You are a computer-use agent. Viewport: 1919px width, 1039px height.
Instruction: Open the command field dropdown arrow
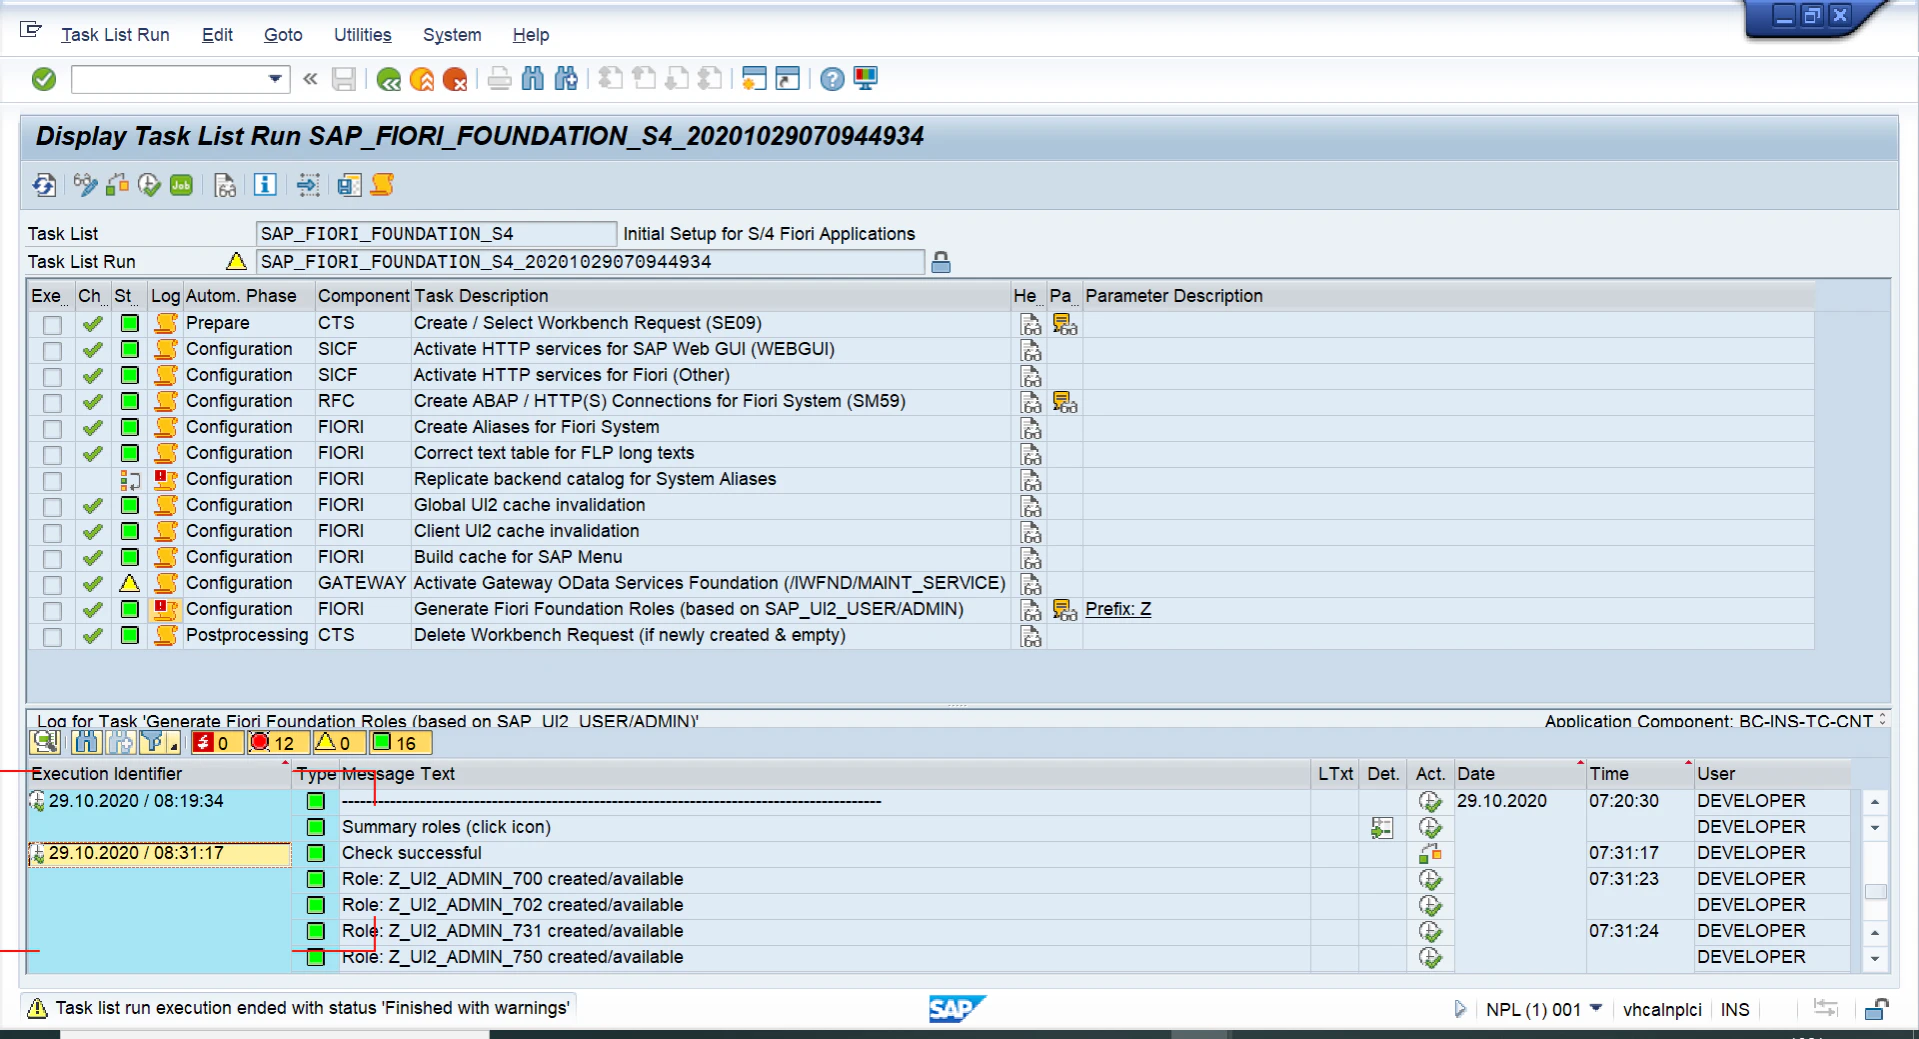tap(275, 79)
